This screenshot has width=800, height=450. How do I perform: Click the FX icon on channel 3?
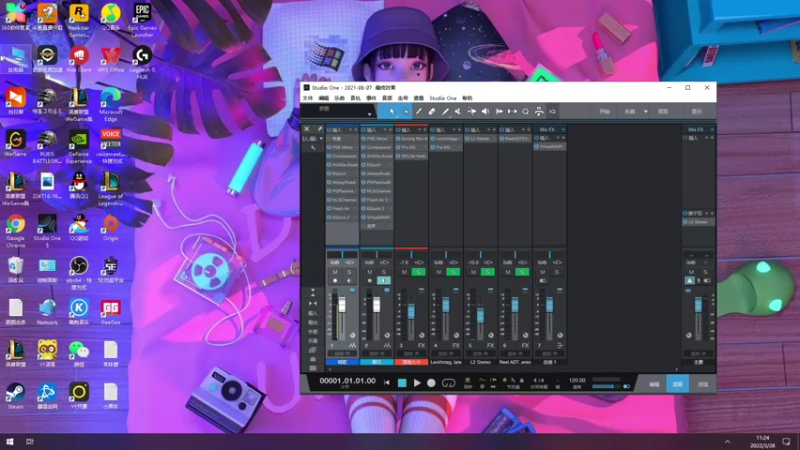[x=421, y=345]
